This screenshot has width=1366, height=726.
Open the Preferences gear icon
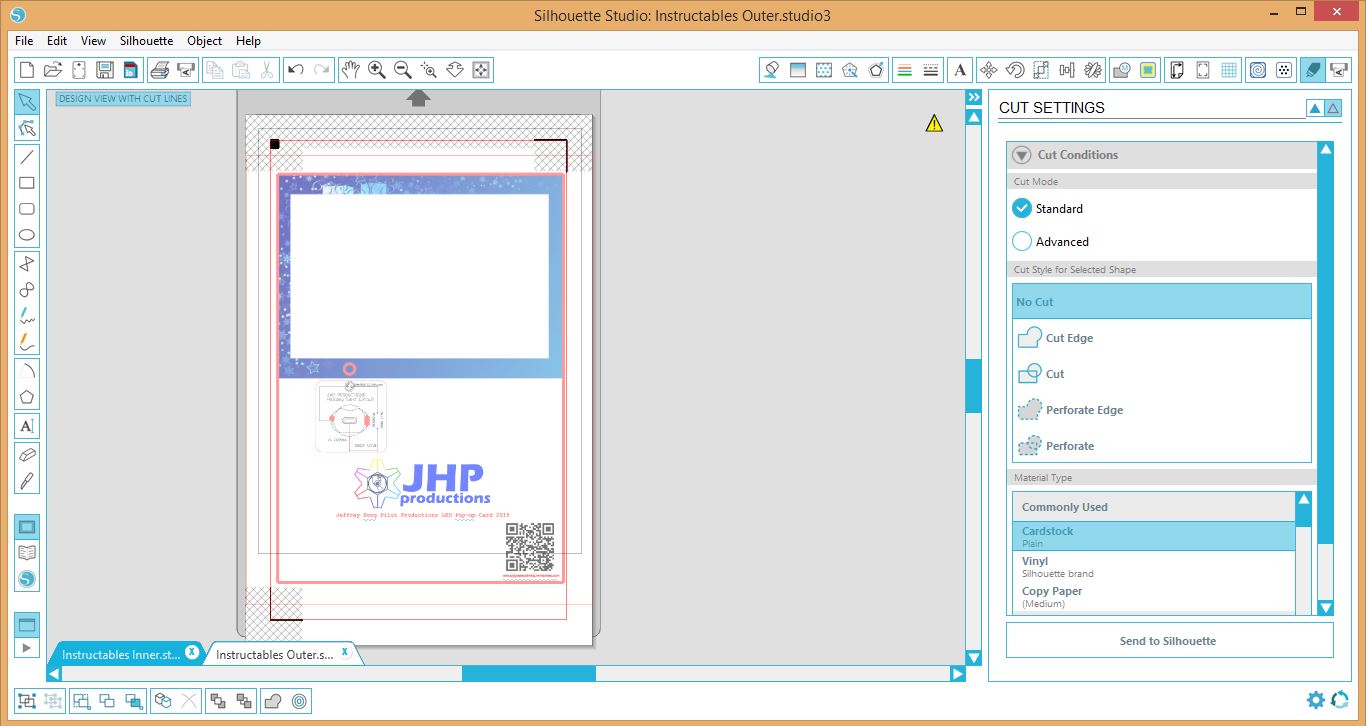click(x=1316, y=700)
